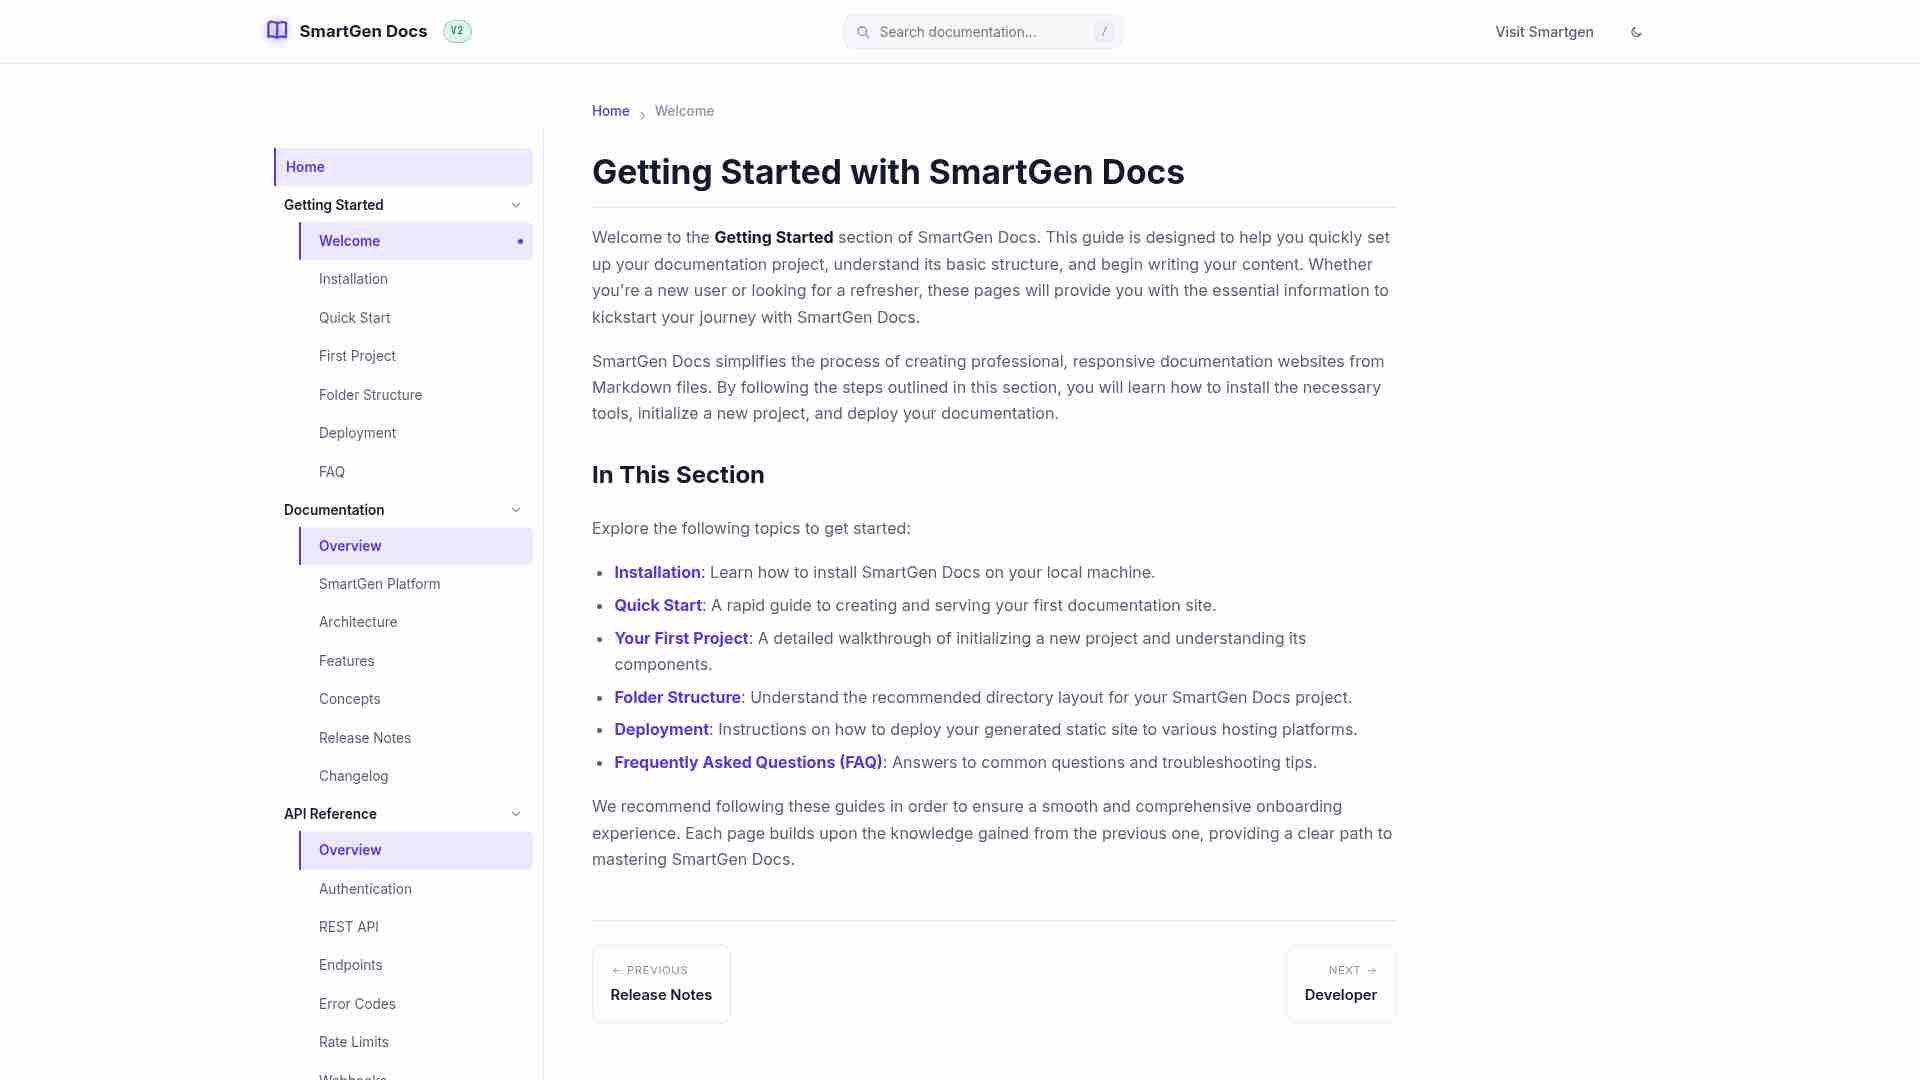This screenshot has height=1080, width=1920.
Task: Focus the Search documentation input field
Action: click(982, 32)
